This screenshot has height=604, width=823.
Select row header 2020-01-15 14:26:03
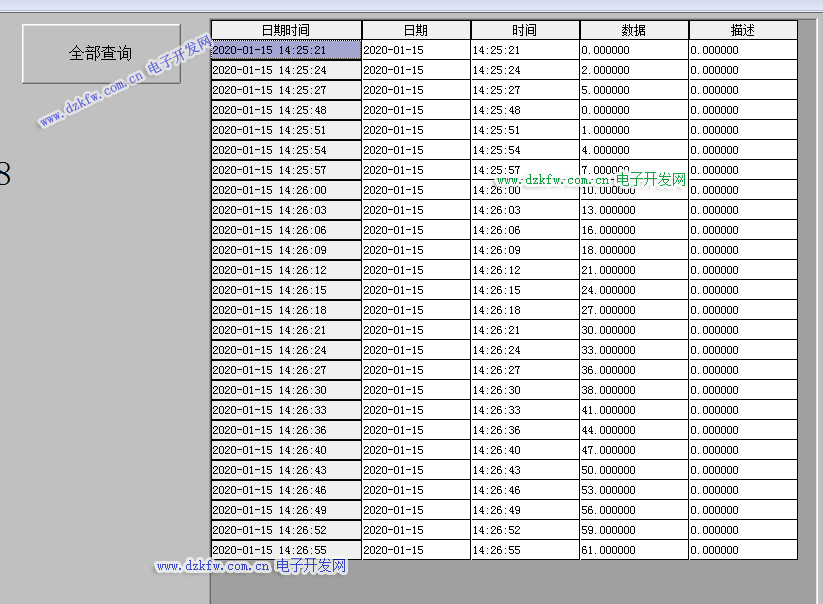tap(286, 210)
